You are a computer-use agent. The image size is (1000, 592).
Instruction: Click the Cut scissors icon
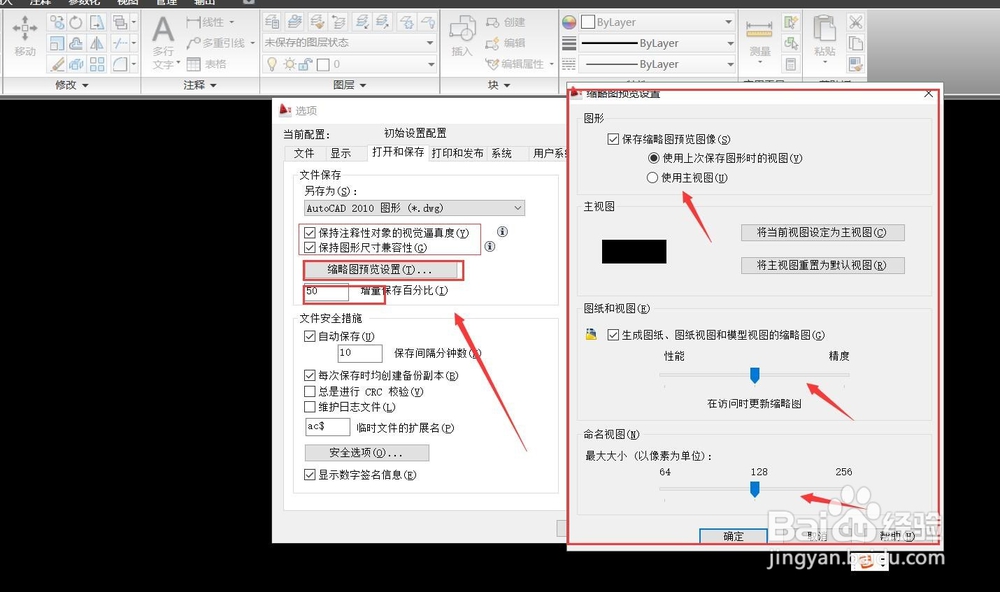pos(855,22)
